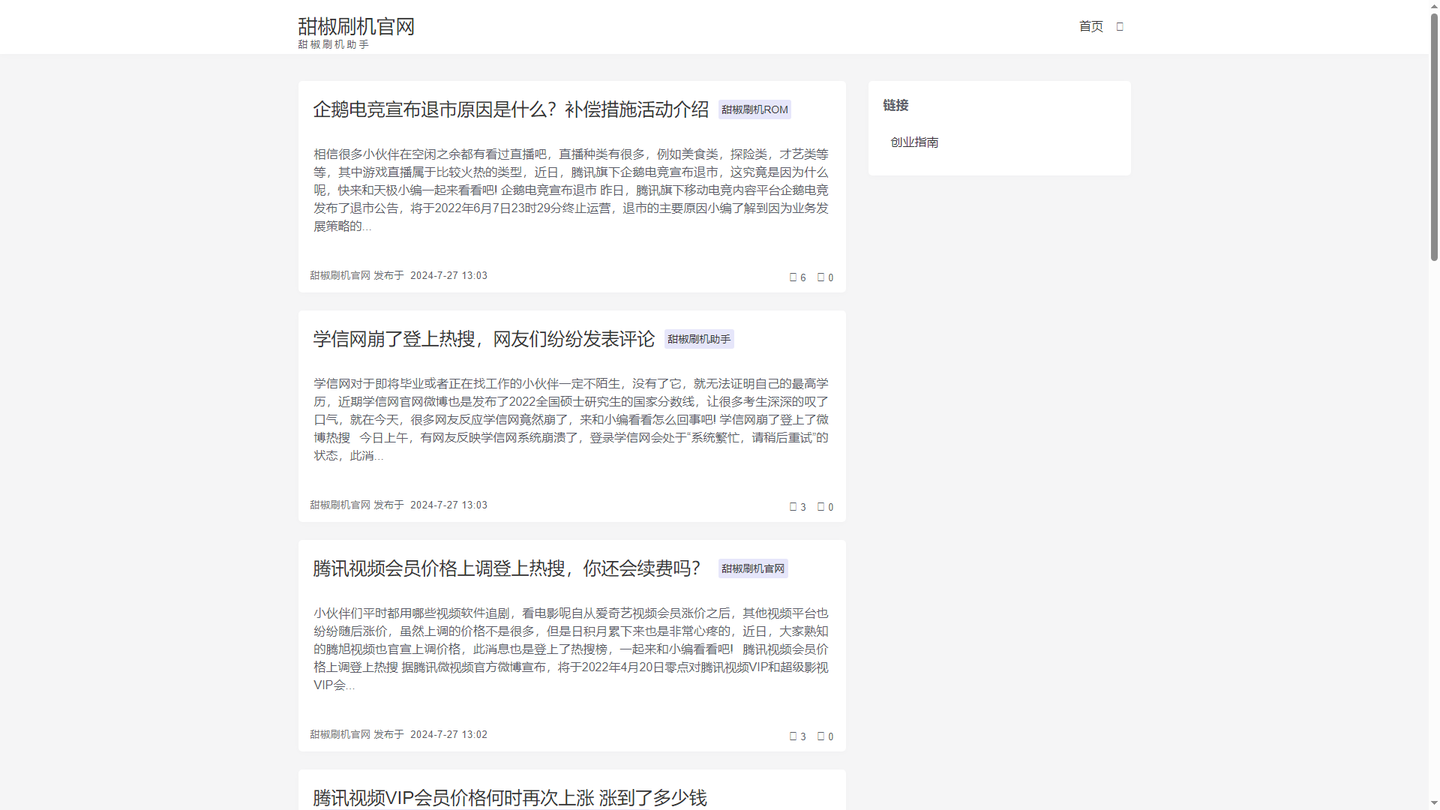Open article 腾讯视频会员价格上调登上热搜

click(507, 568)
